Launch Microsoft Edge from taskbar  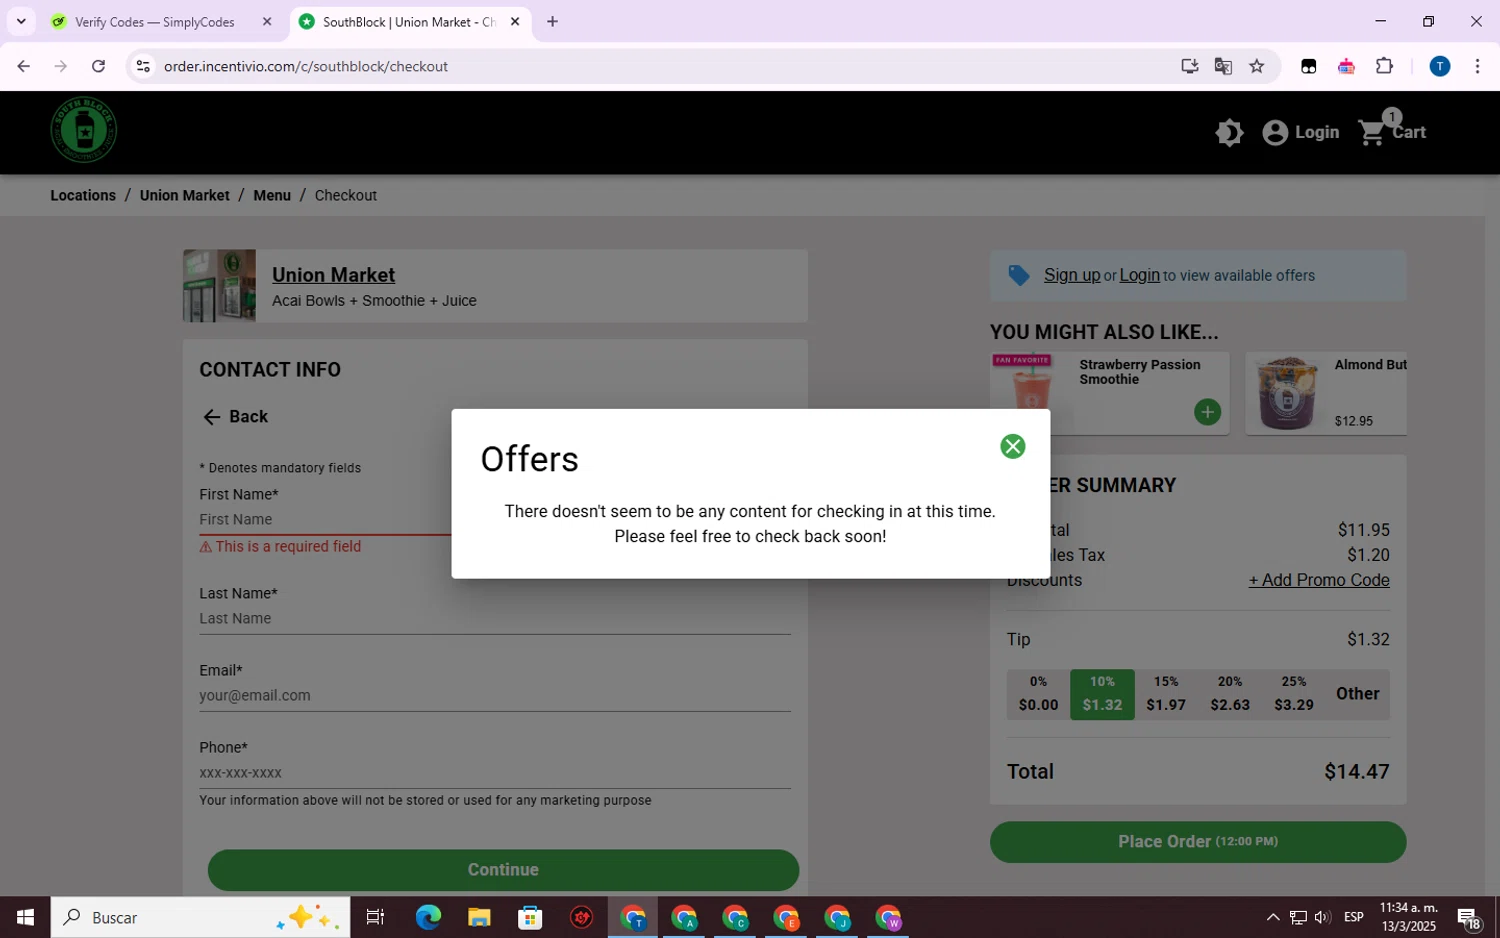(x=428, y=917)
